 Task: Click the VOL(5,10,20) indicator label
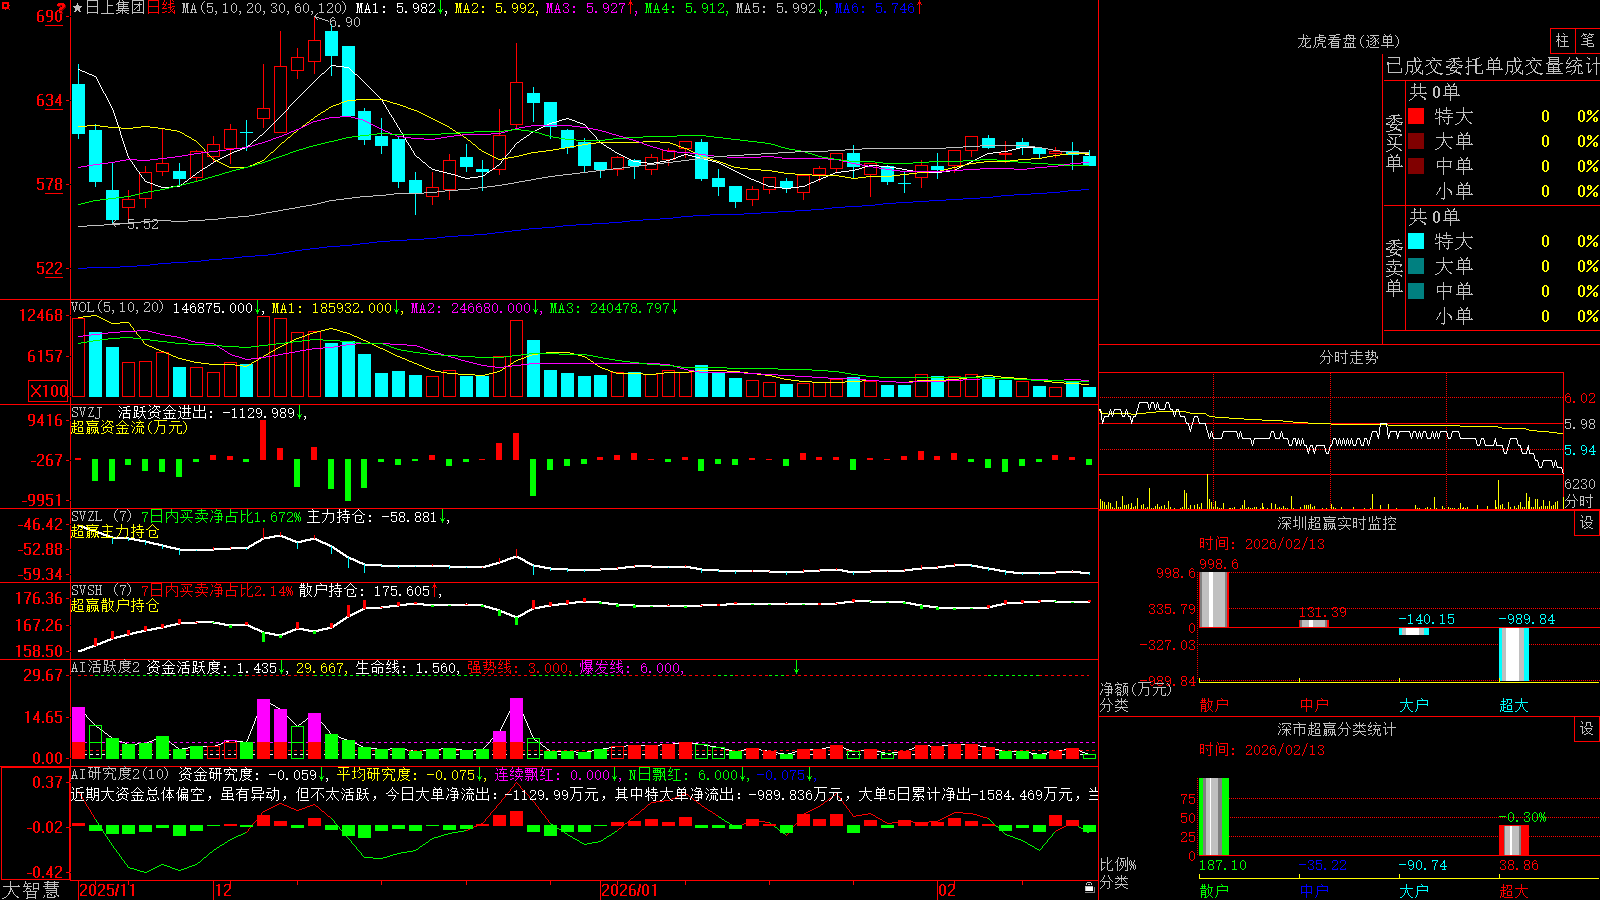[x=117, y=308]
